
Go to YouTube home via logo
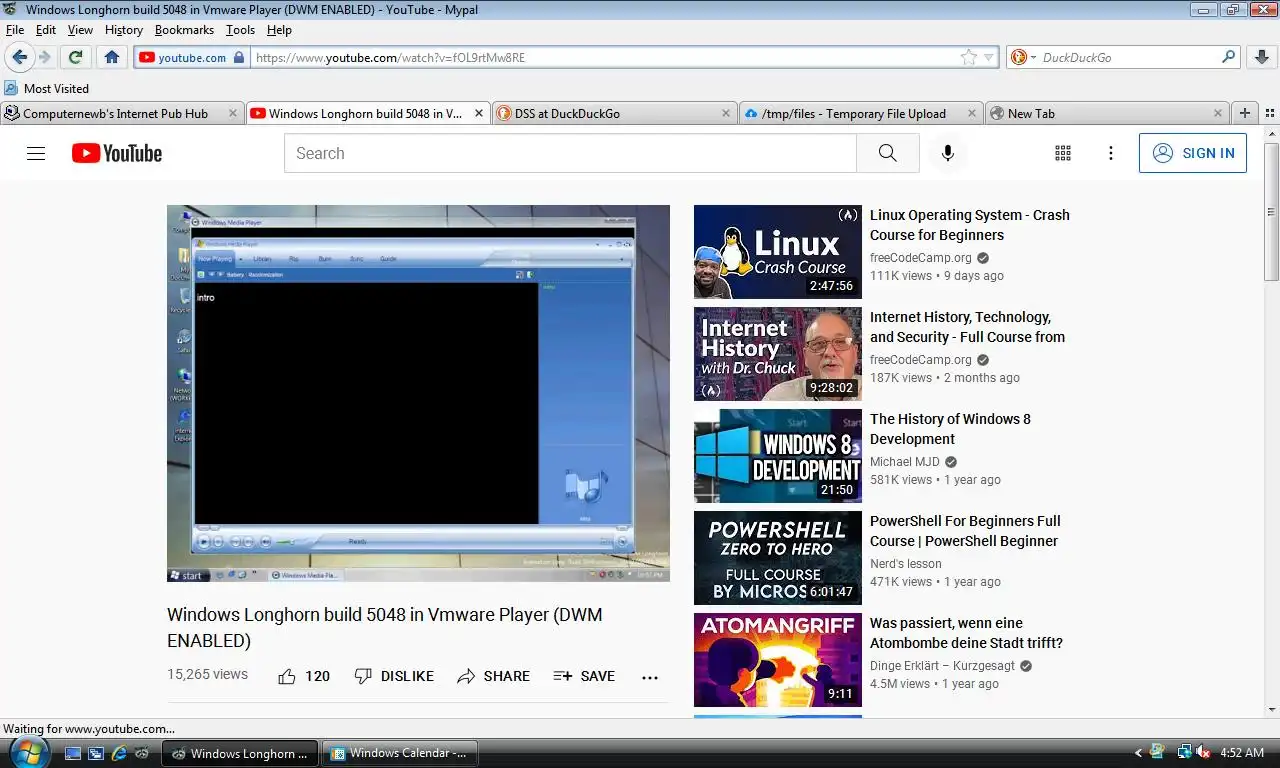pos(117,153)
